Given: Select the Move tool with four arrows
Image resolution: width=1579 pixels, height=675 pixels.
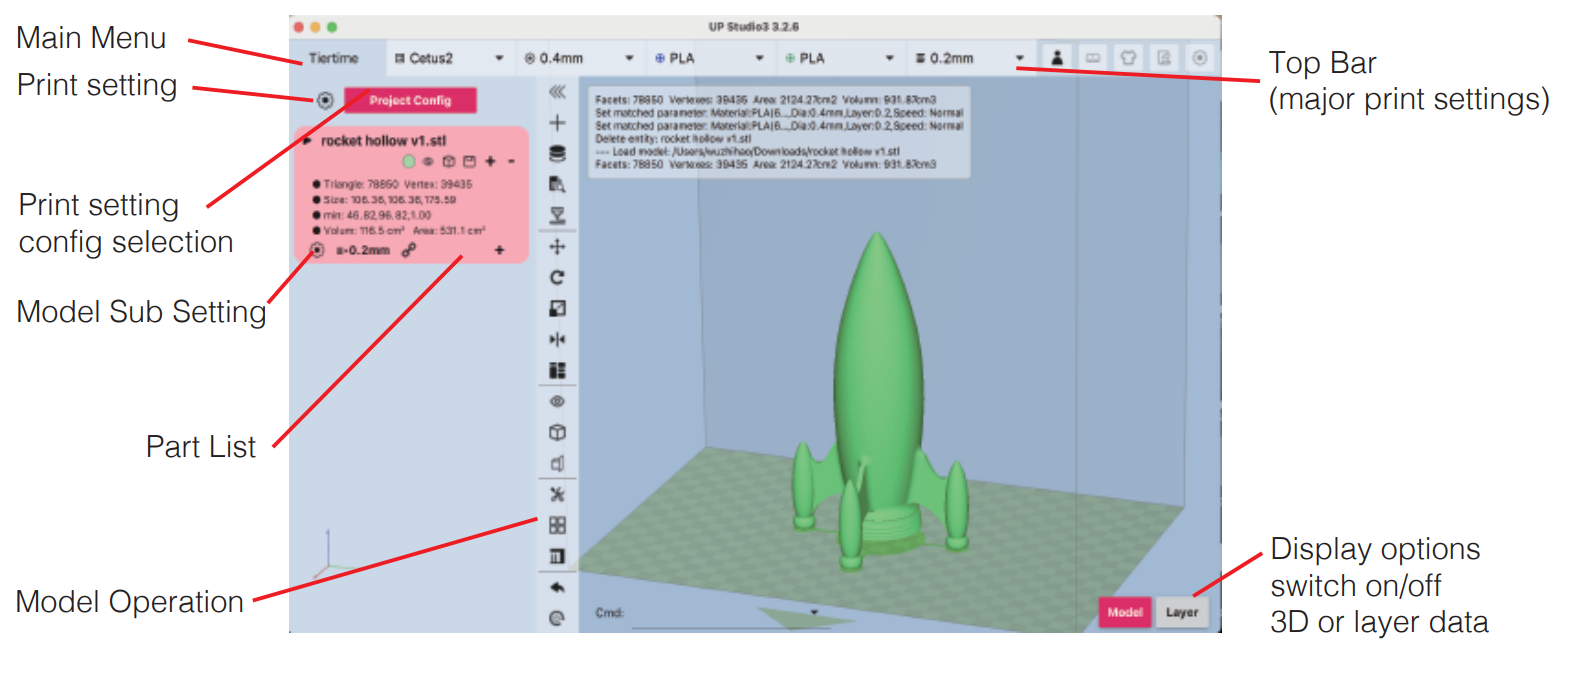Looking at the screenshot, I should coord(557,247).
